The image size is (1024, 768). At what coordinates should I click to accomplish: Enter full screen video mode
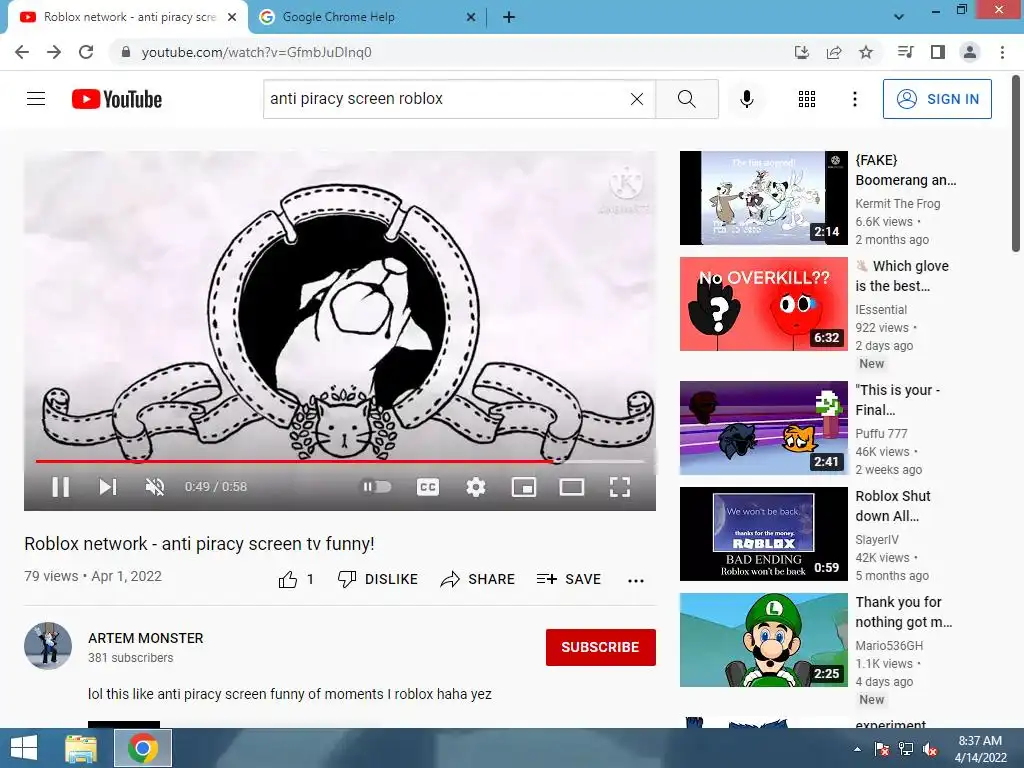[x=620, y=487]
